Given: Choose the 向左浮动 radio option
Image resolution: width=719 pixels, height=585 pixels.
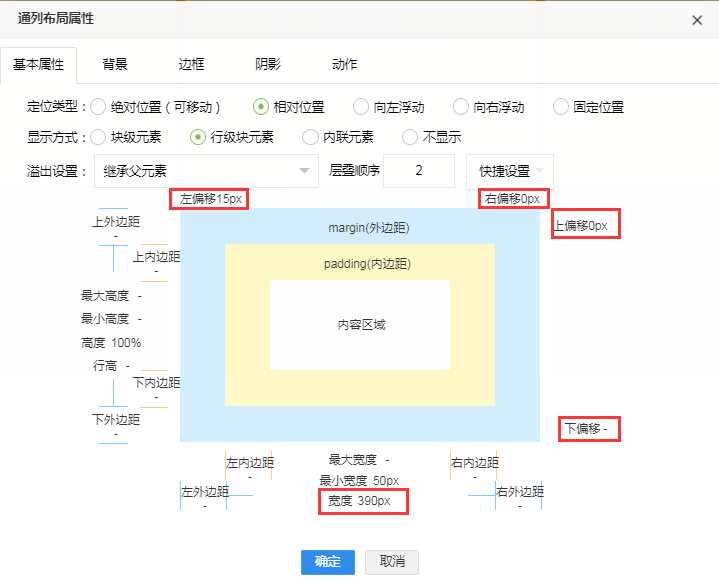Looking at the screenshot, I should pyautogui.click(x=361, y=107).
